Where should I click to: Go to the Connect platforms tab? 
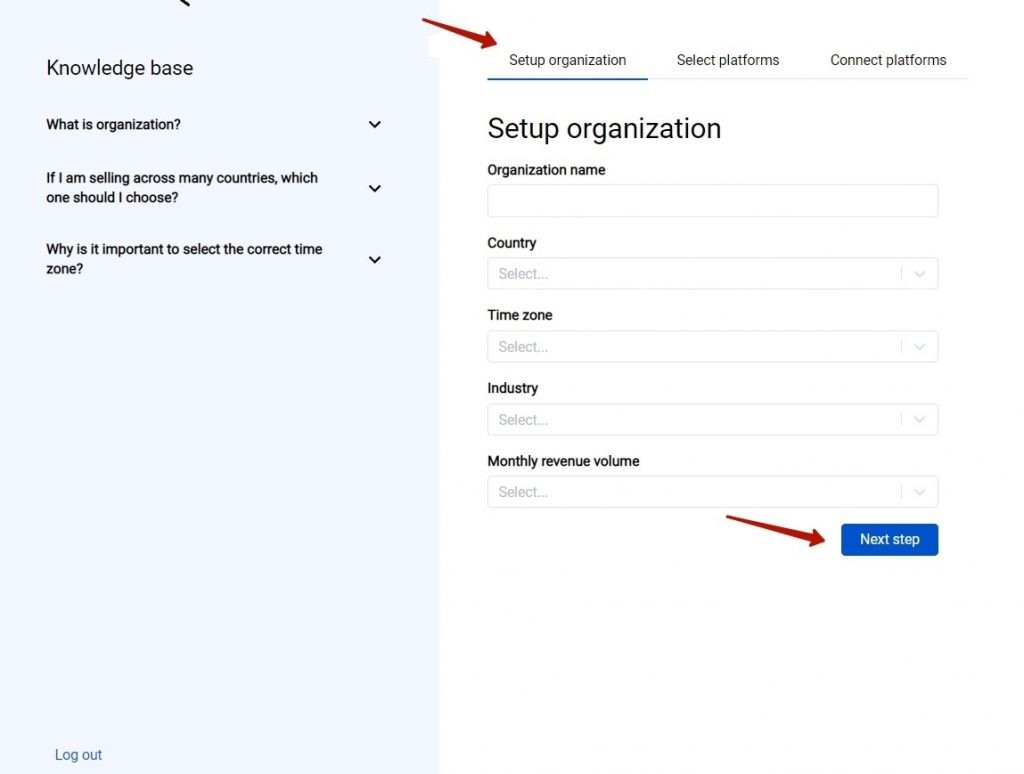888,60
